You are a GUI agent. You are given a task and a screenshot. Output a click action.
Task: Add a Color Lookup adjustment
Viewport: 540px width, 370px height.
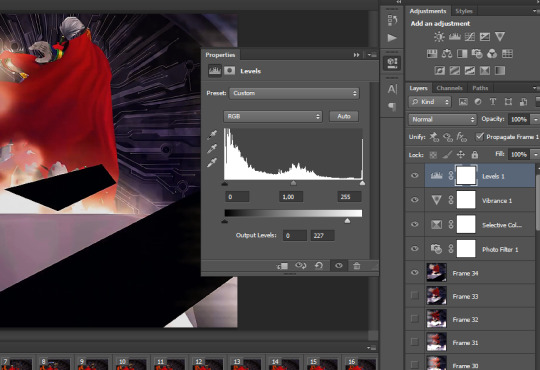[507, 53]
